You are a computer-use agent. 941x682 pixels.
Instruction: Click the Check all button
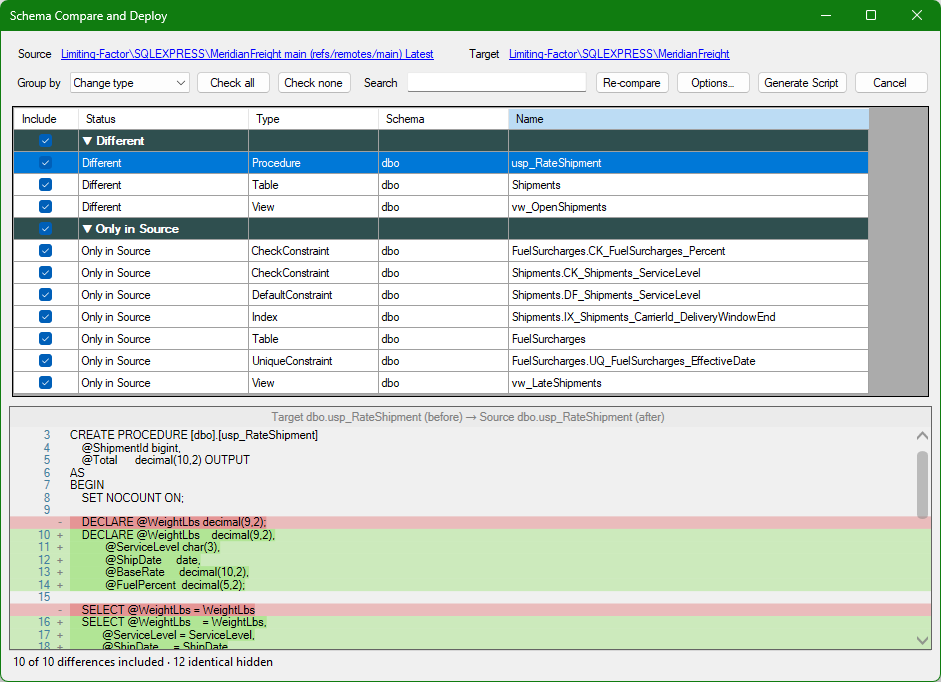[233, 83]
